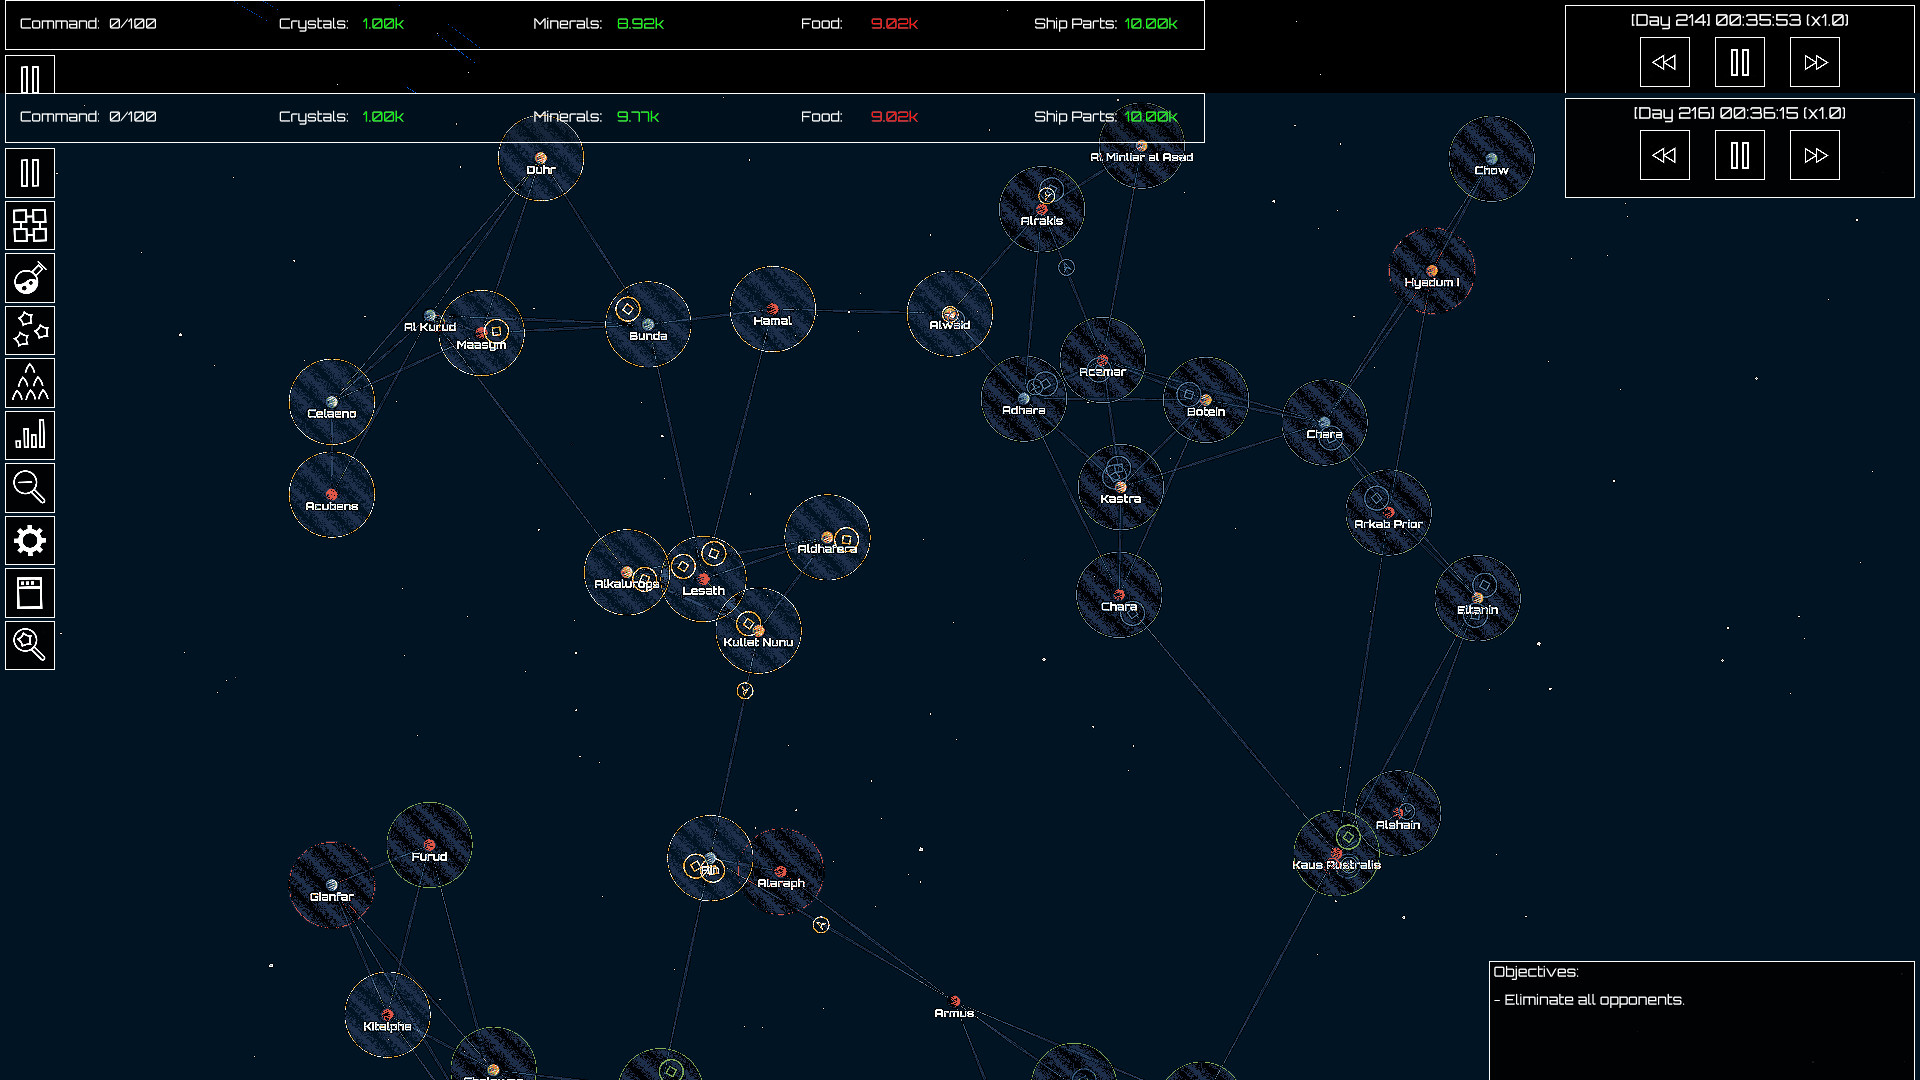Pause the game in the Day 216 panel
This screenshot has height=1080, width=1920.
(x=1739, y=155)
